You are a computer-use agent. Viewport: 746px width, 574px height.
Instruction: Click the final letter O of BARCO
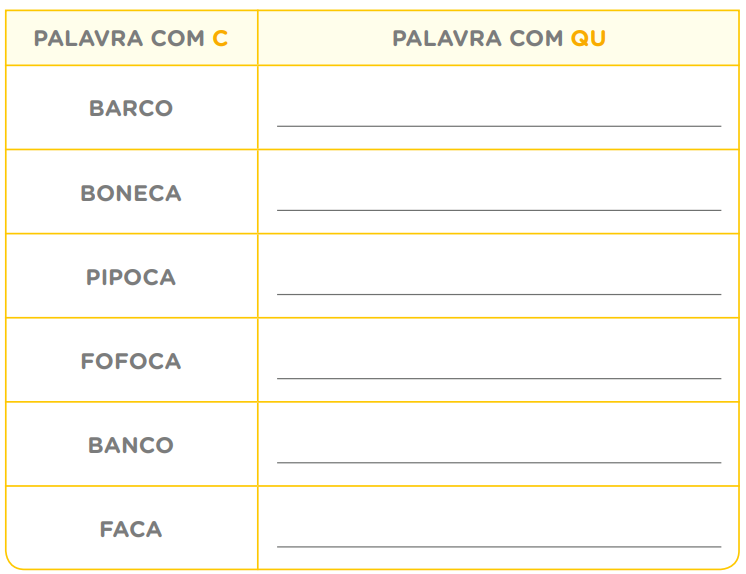(164, 108)
